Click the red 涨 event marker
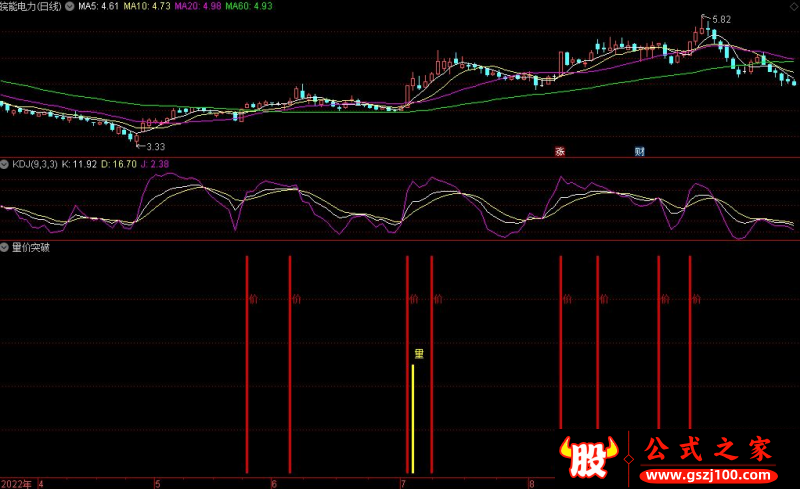 (x=560, y=151)
